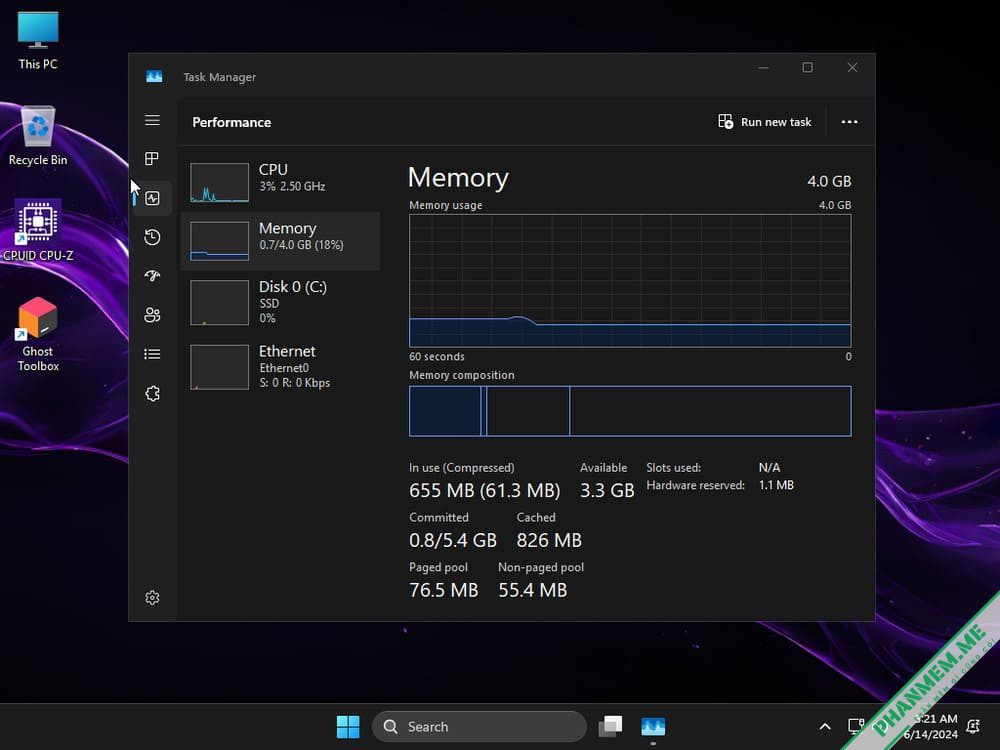Click the 'Memory' large heading
Screen dimensions: 1000x750
[458, 178]
